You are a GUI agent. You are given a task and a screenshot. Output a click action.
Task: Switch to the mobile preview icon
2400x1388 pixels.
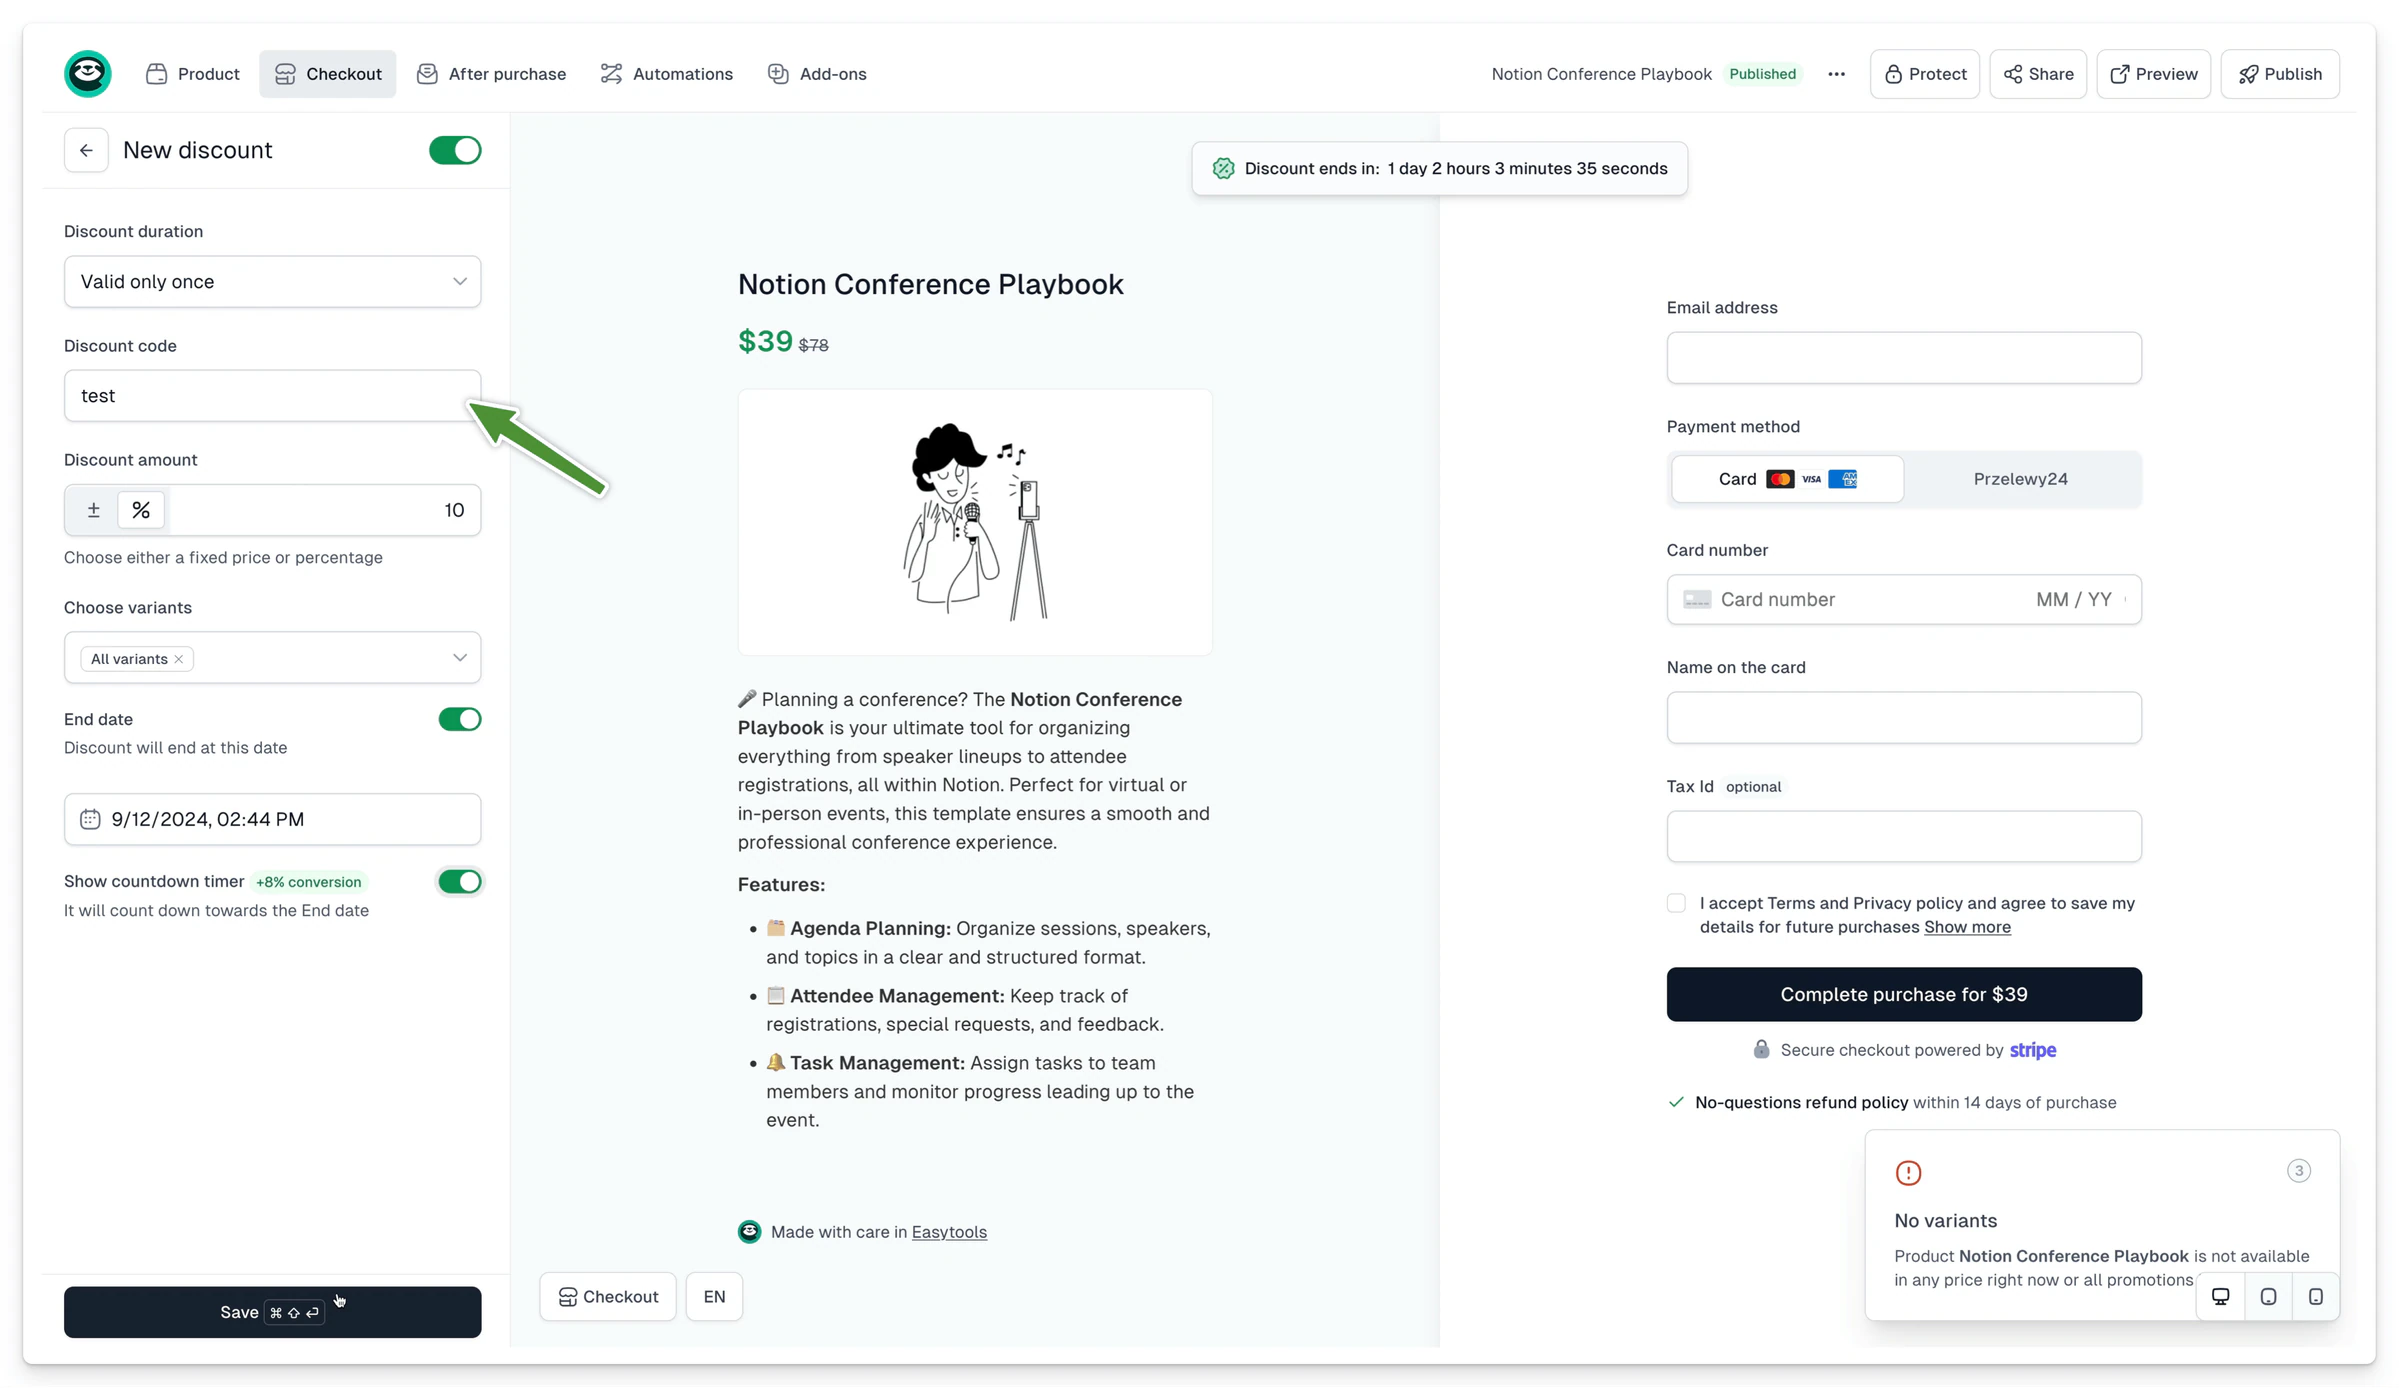(x=2316, y=1297)
